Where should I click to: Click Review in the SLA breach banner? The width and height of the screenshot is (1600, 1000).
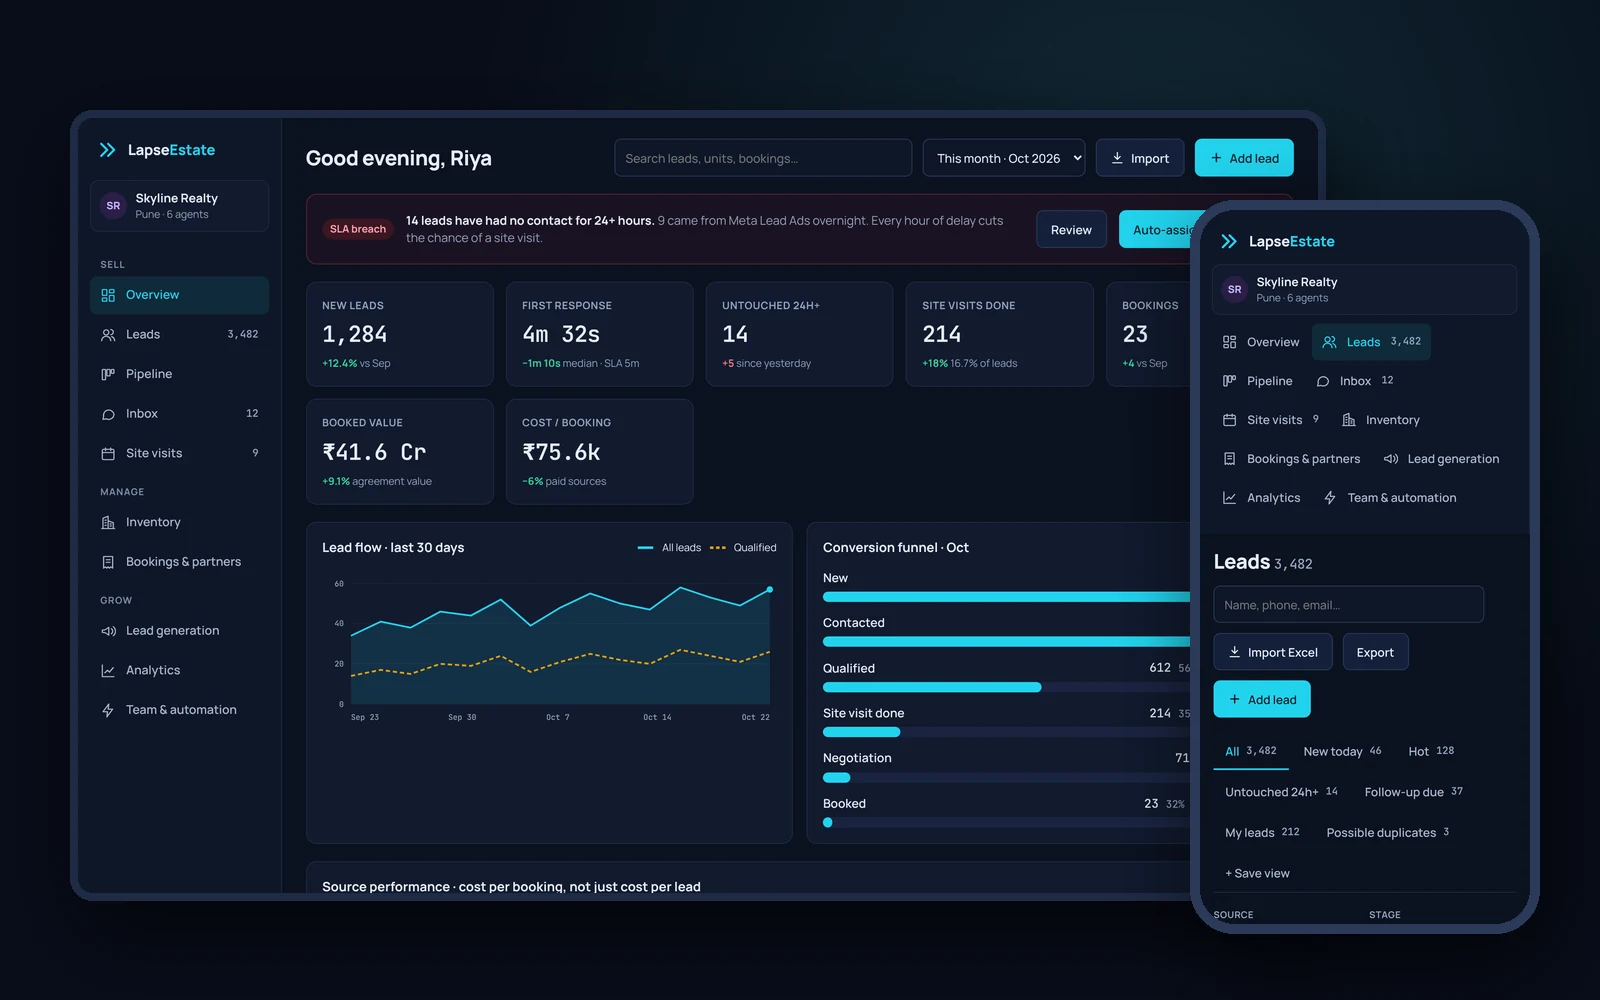click(x=1071, y=230)
